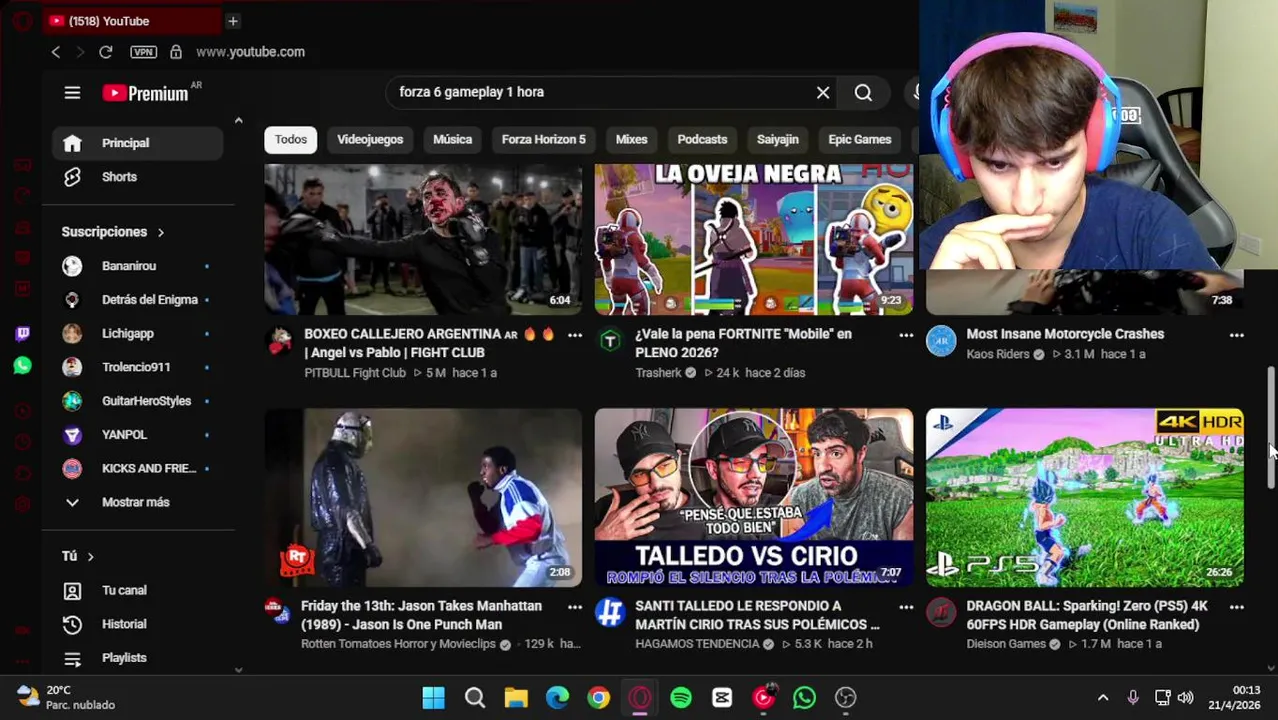Screen dimensions: 1278x720
Task: Open TALLEDO VS CIRIO video thumbnail
Action: [754, 497]
